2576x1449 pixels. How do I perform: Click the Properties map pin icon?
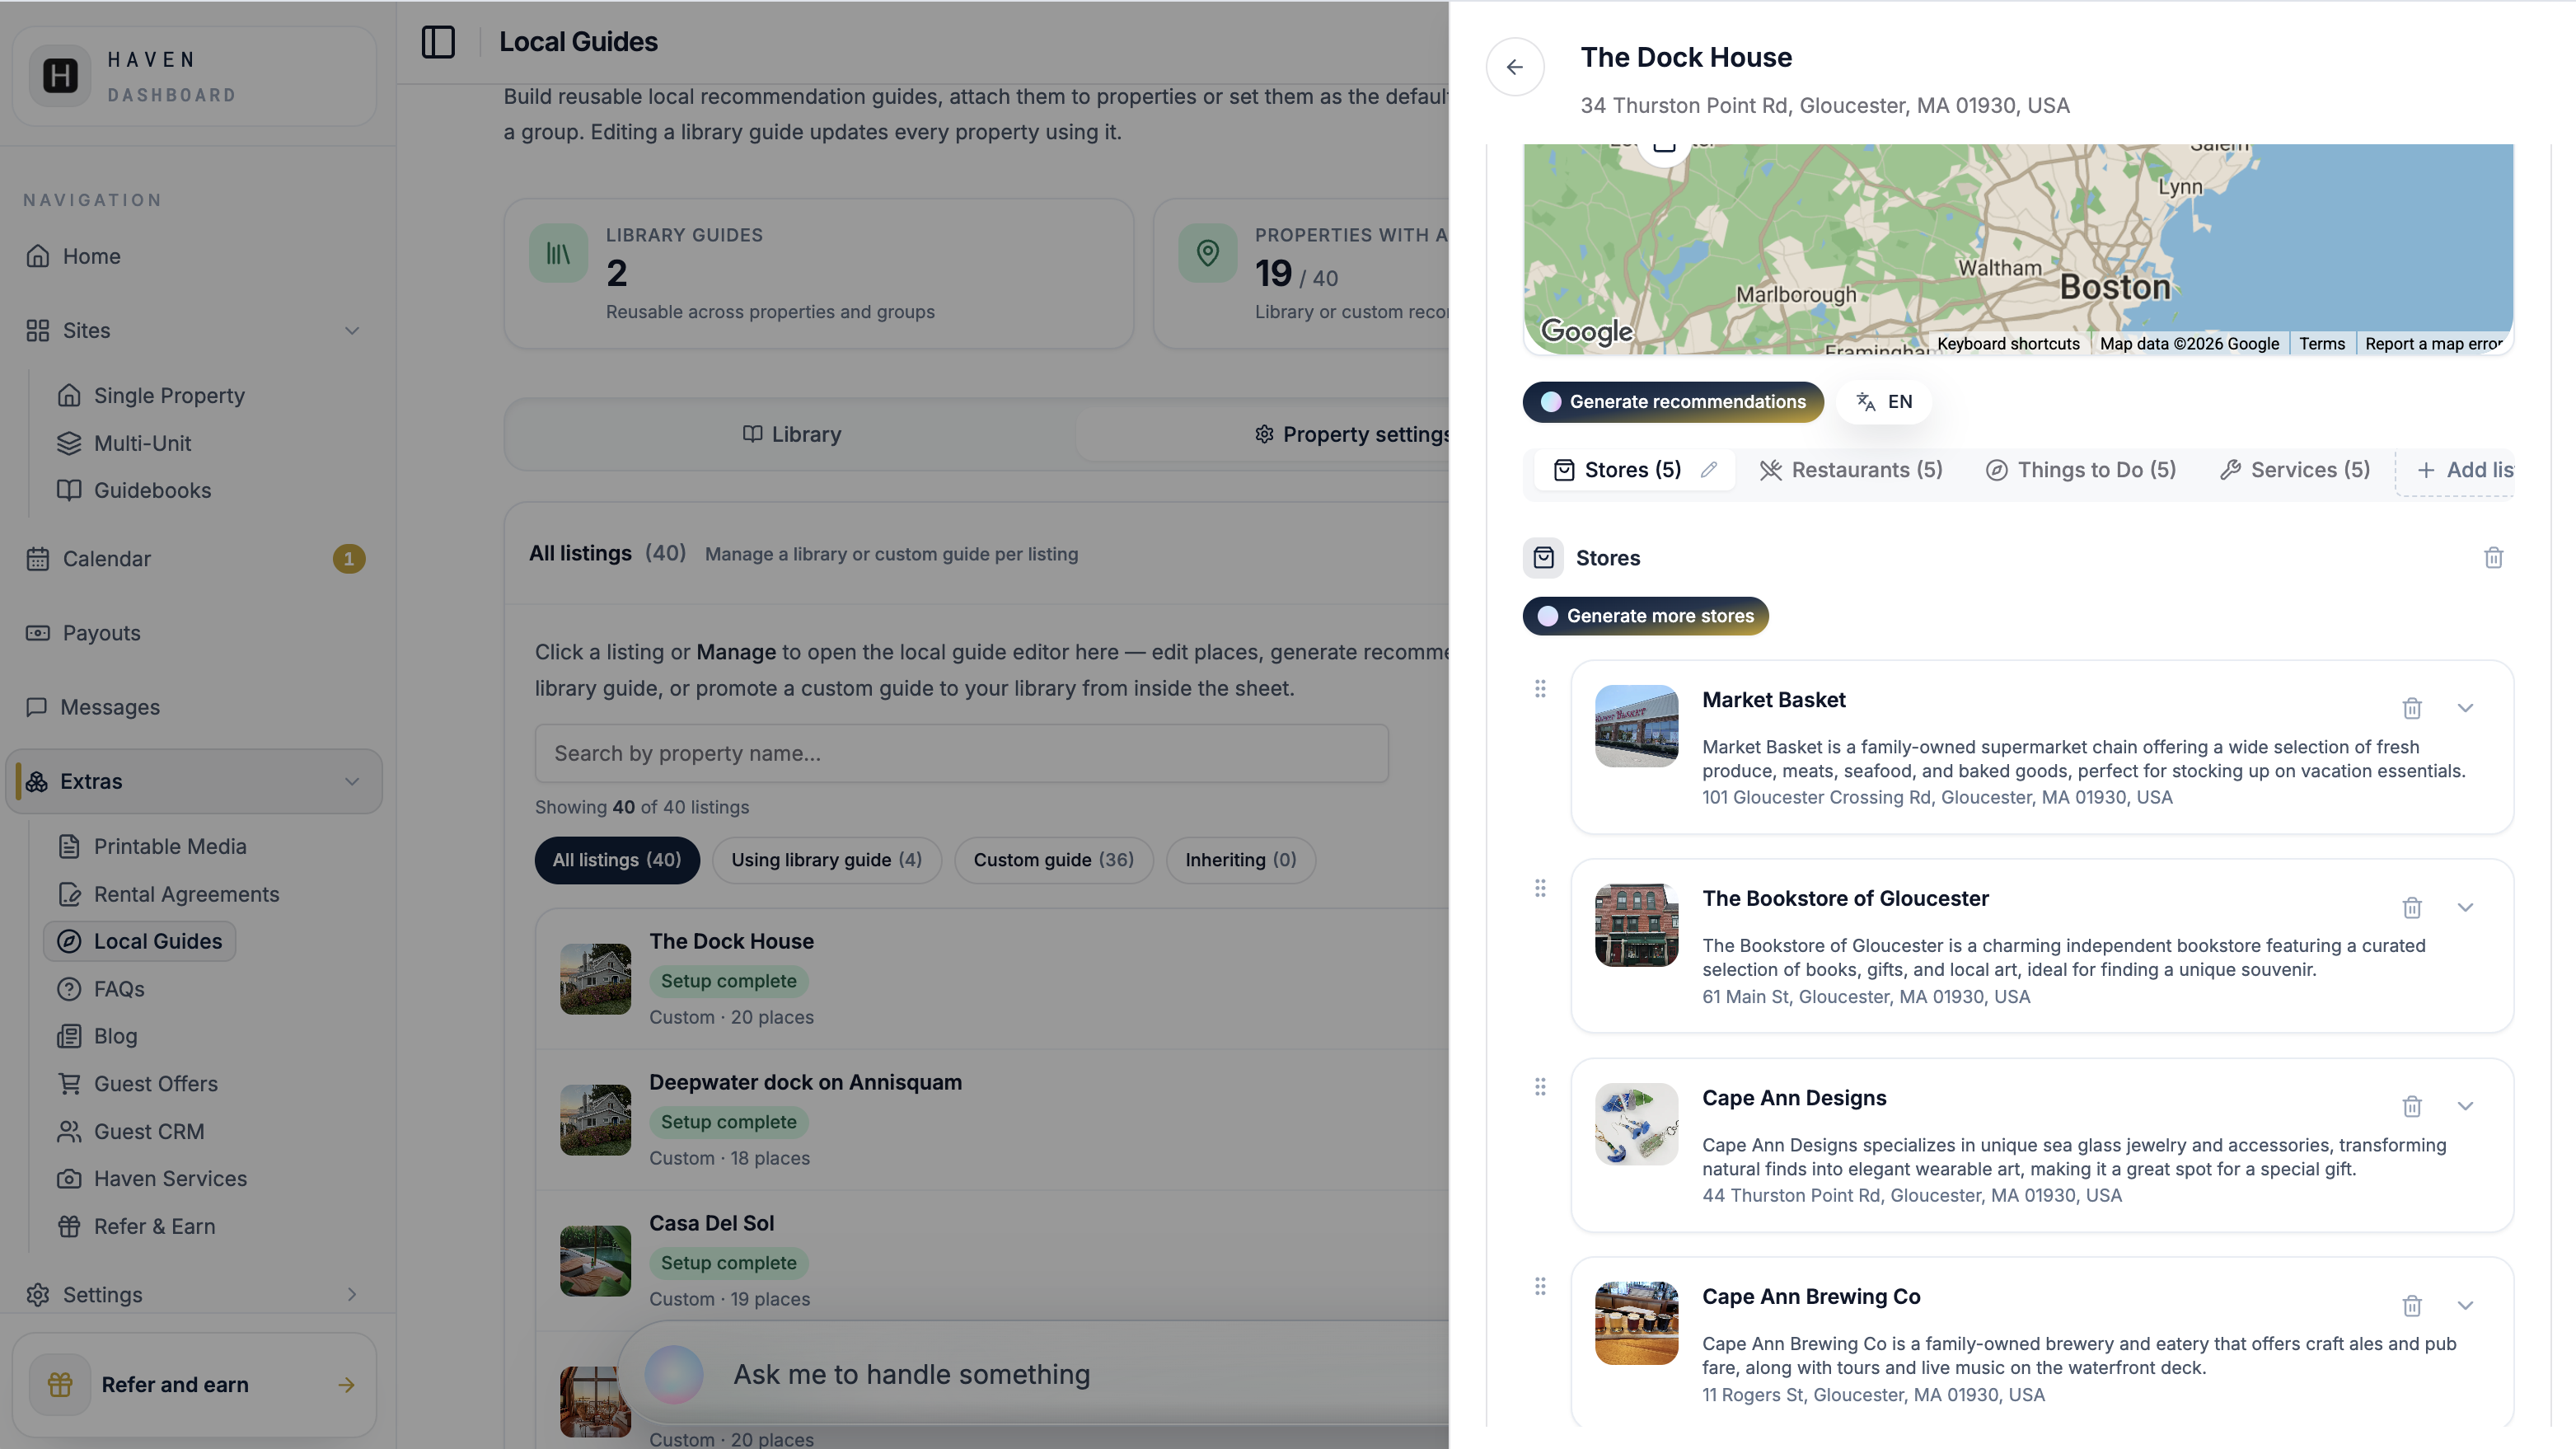click(1207, 253)
